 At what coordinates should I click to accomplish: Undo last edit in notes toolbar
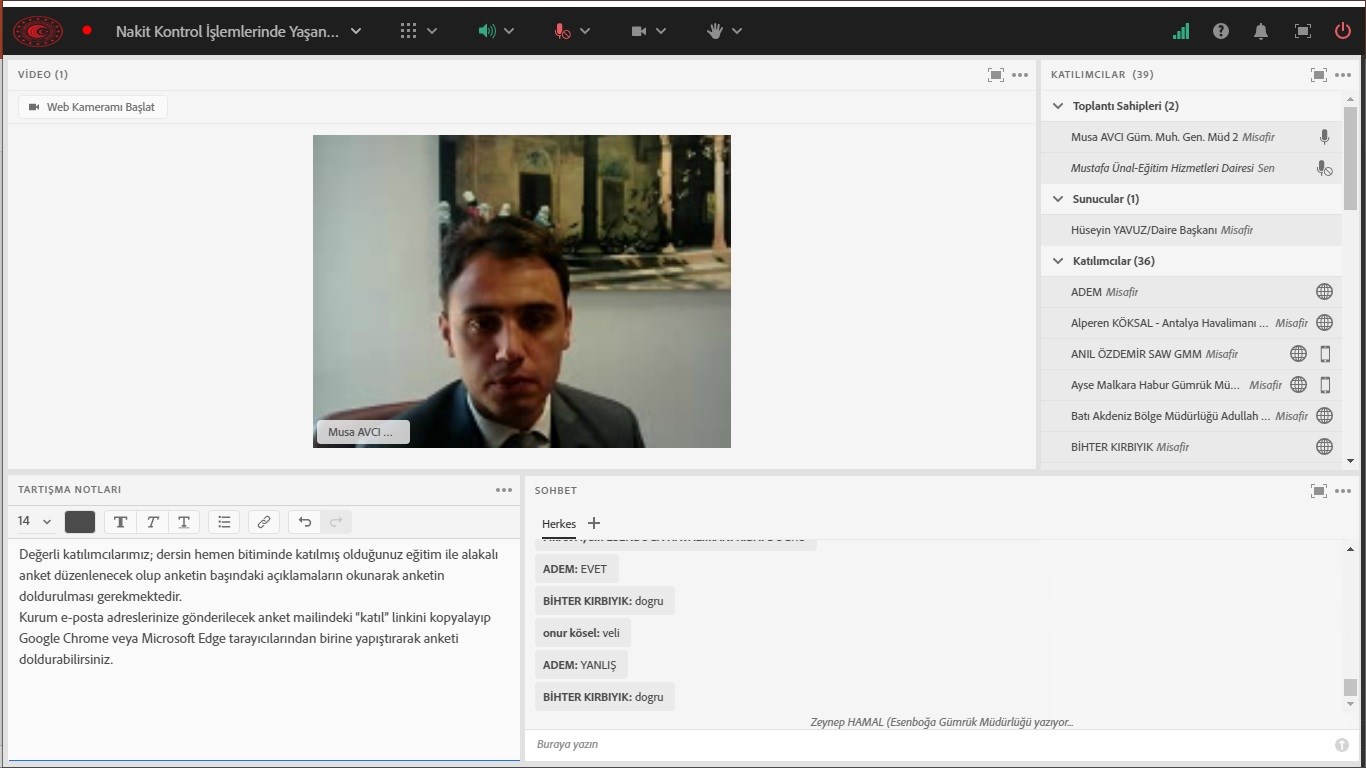pyautogui.click(x=305, y=521)
